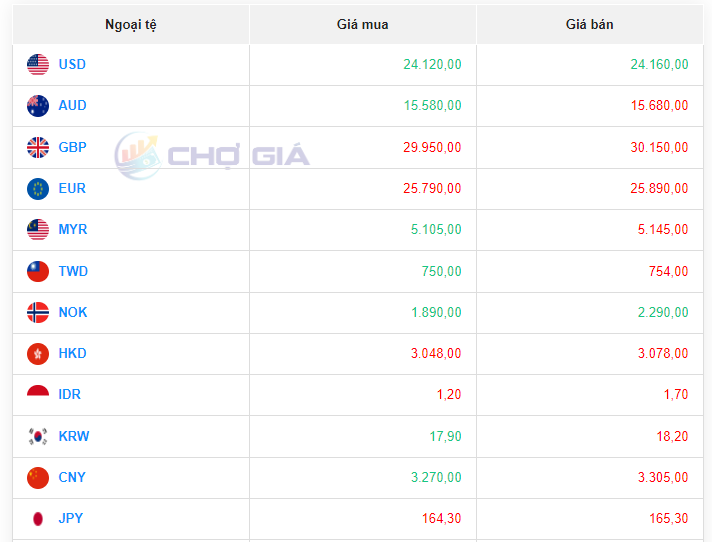712x542 pixels.
Task: Click the Norwegian flag icon
Action: [38, 313]
